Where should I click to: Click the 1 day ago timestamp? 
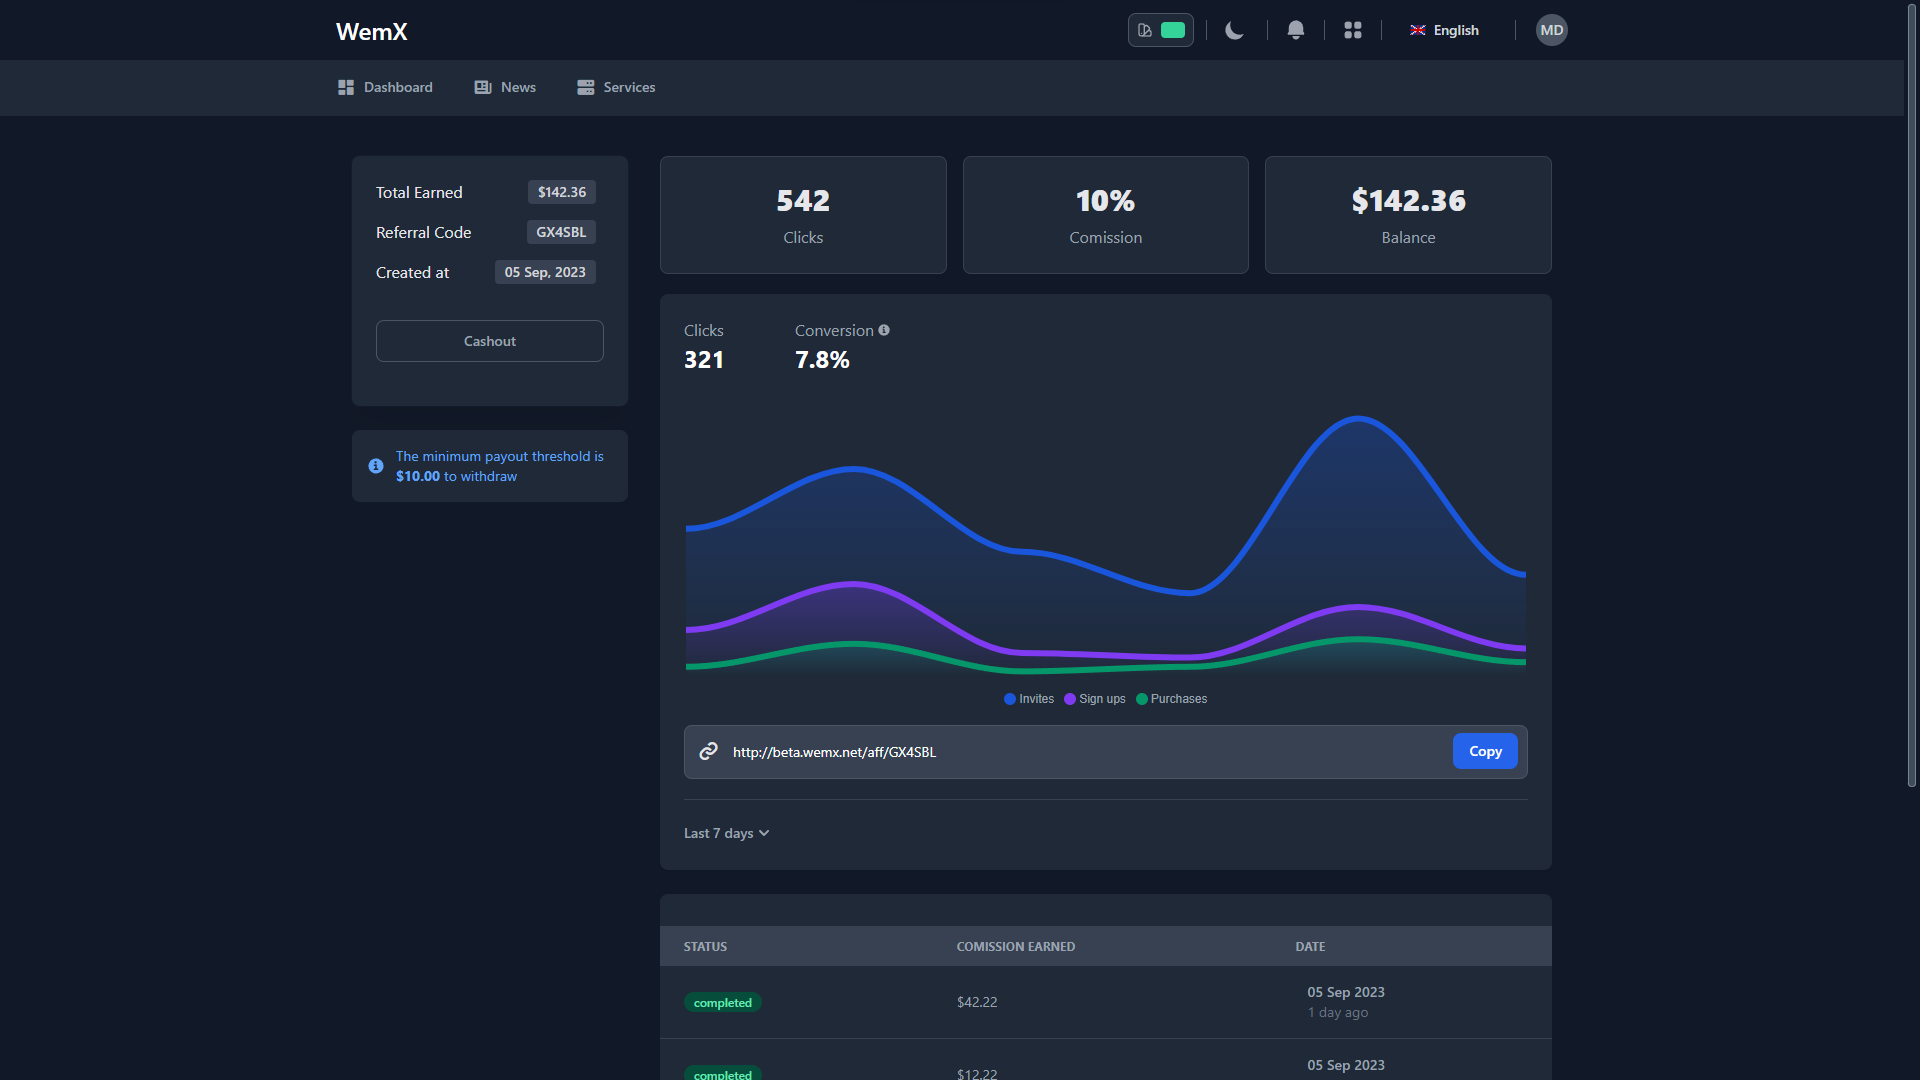(x=1338, y=1012)
